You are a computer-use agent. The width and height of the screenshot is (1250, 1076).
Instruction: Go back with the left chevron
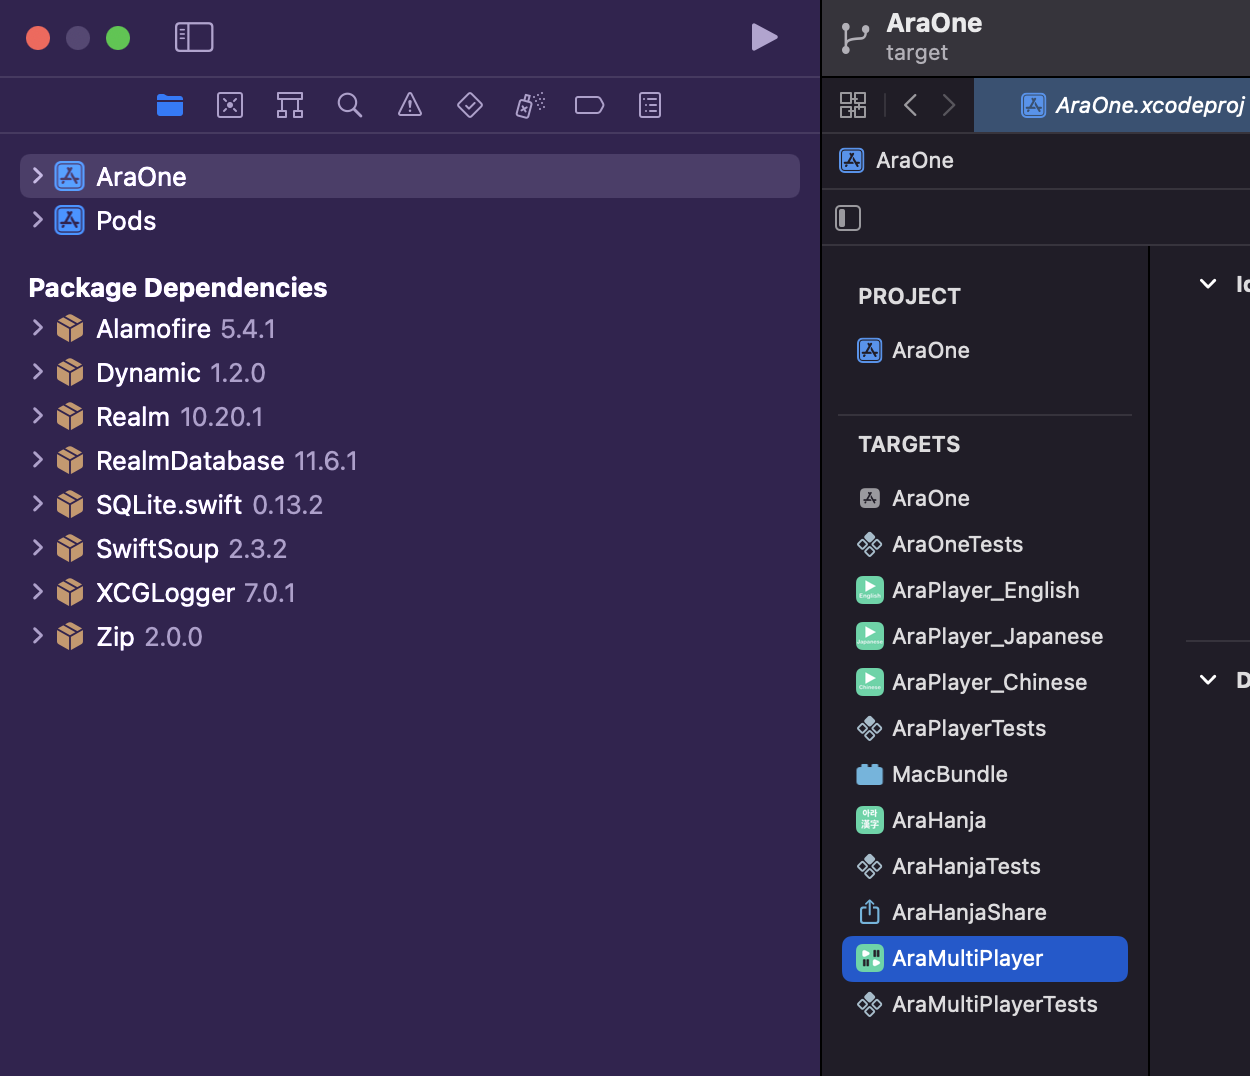[x=910, y=105]
